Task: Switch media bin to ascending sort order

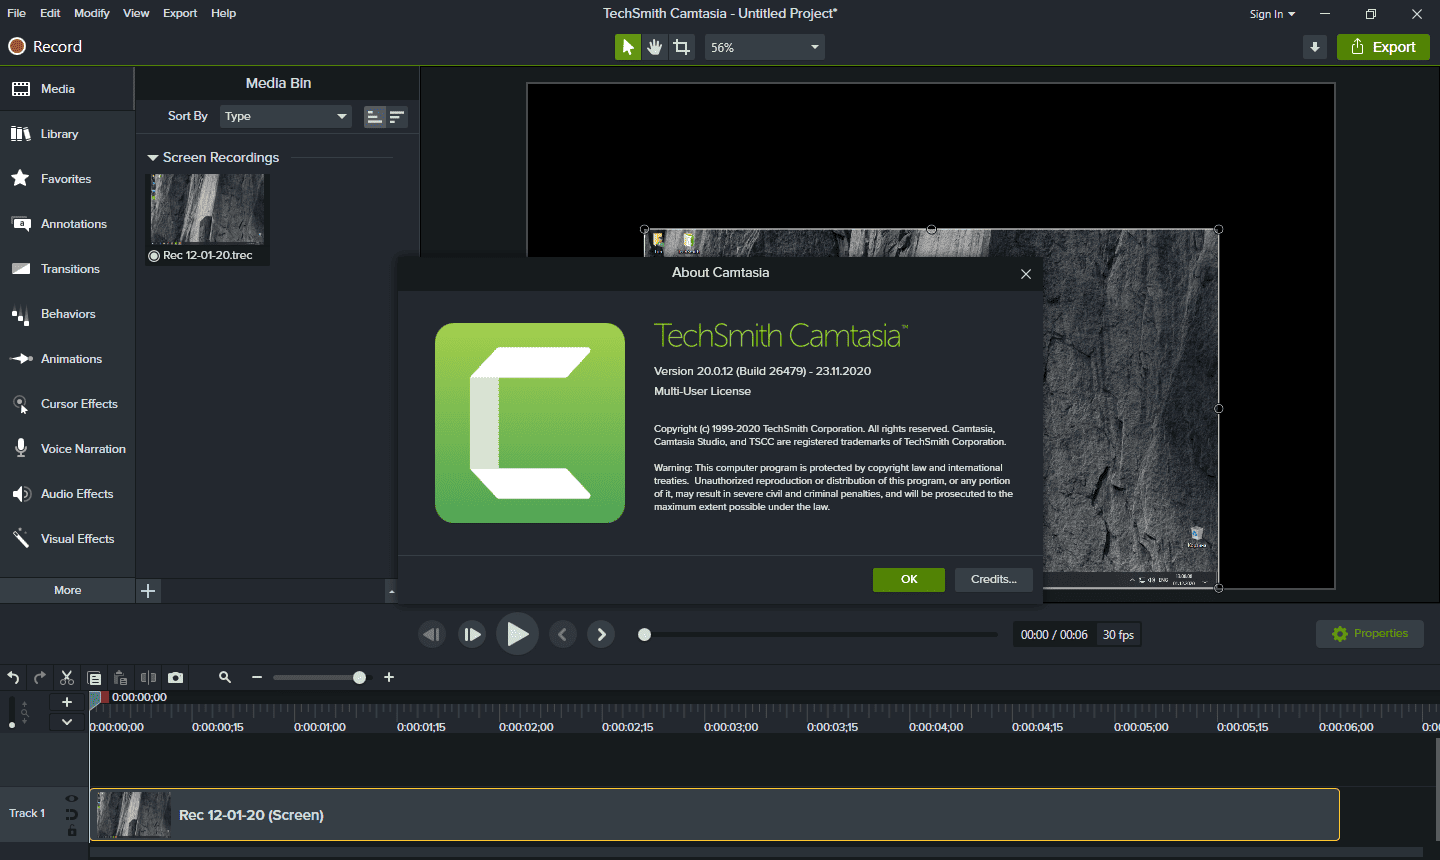Action: (374, 117)
